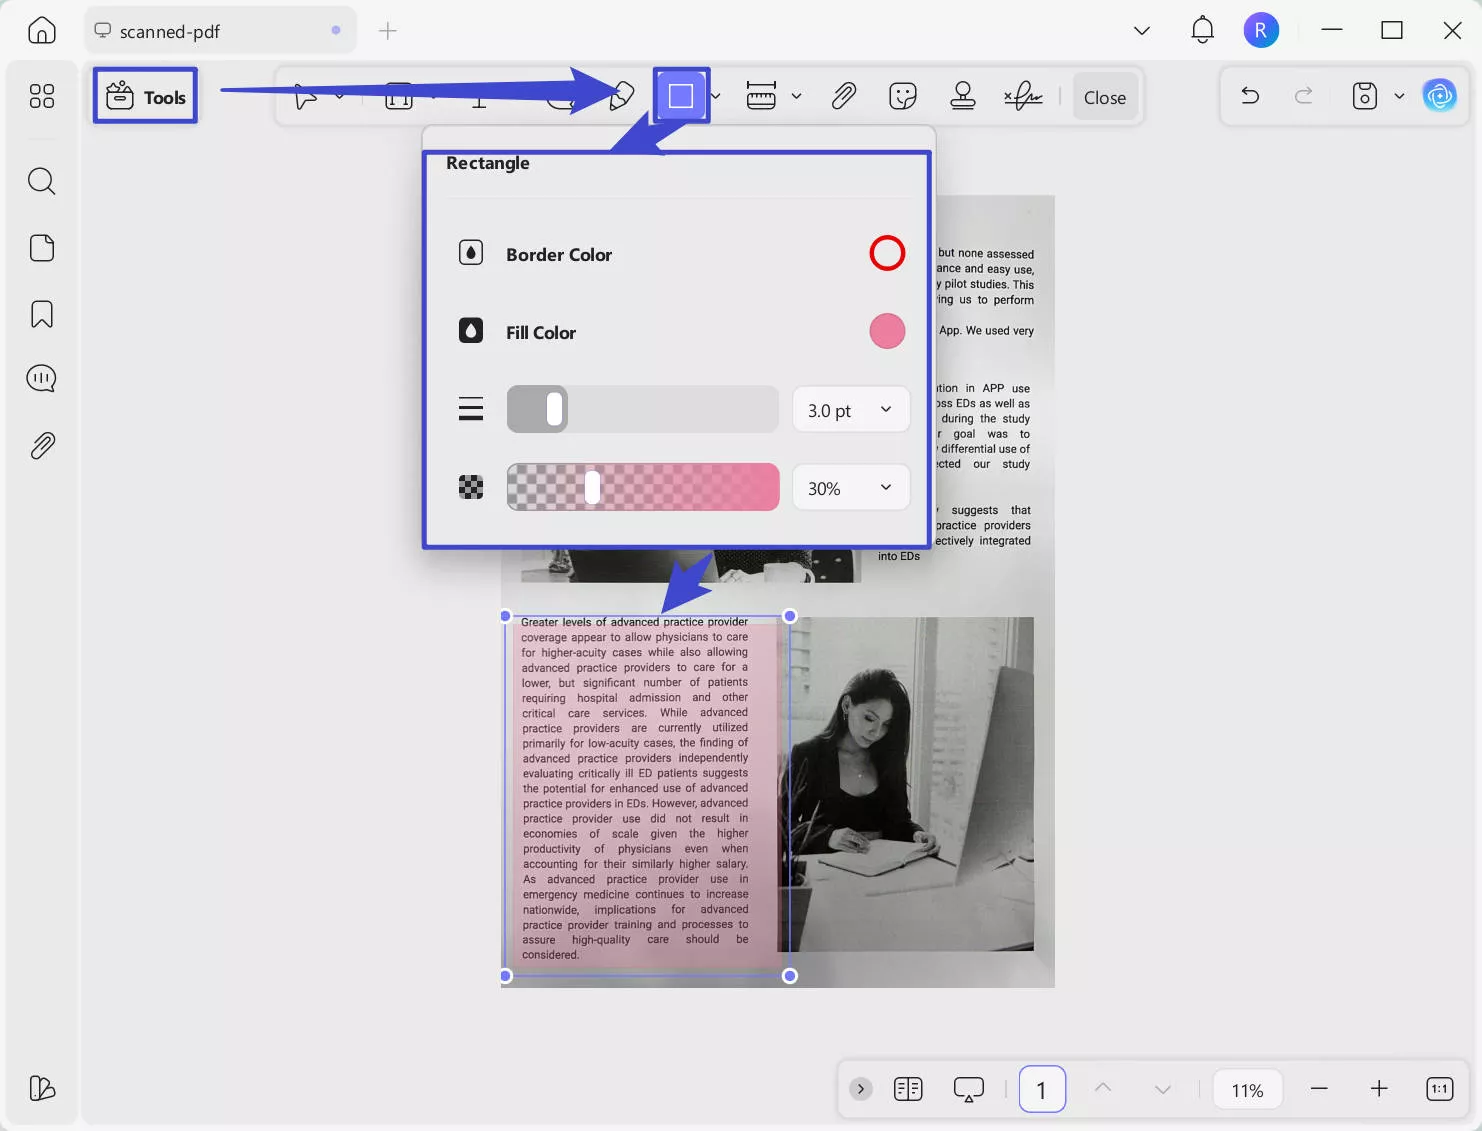Select the sticker tool

pyautogui.click(x=902, y=96)
